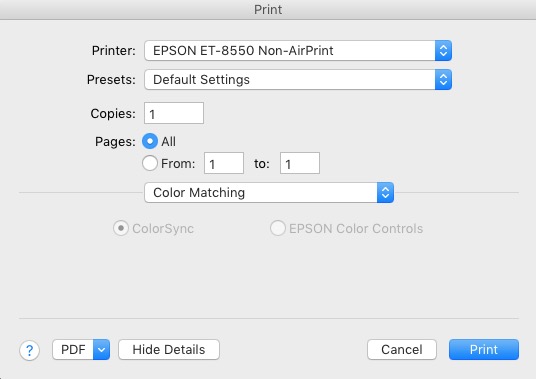Select the All pages radio button
Image resolution: width=536 pixels, height=379 pixels.
tap(150, 141)
